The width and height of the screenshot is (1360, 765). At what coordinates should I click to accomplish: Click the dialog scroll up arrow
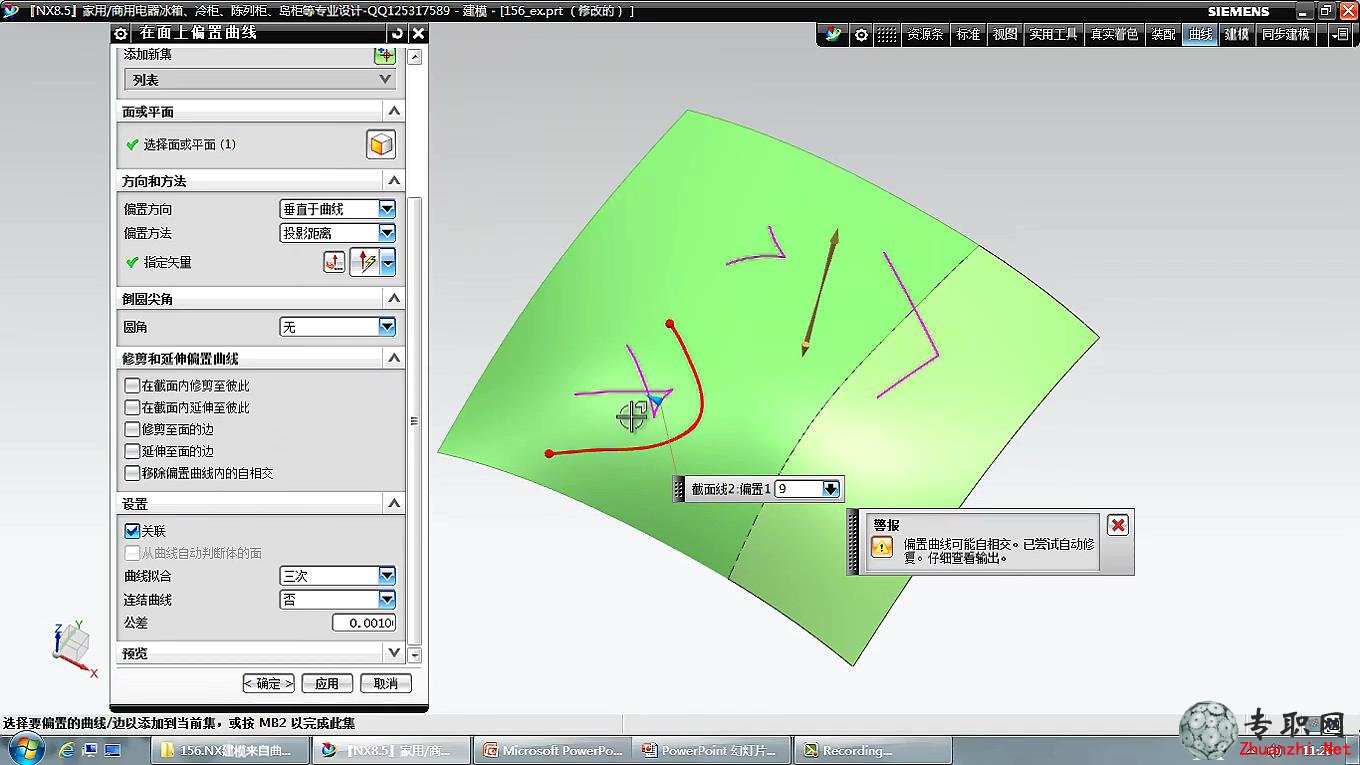point(415,57)
